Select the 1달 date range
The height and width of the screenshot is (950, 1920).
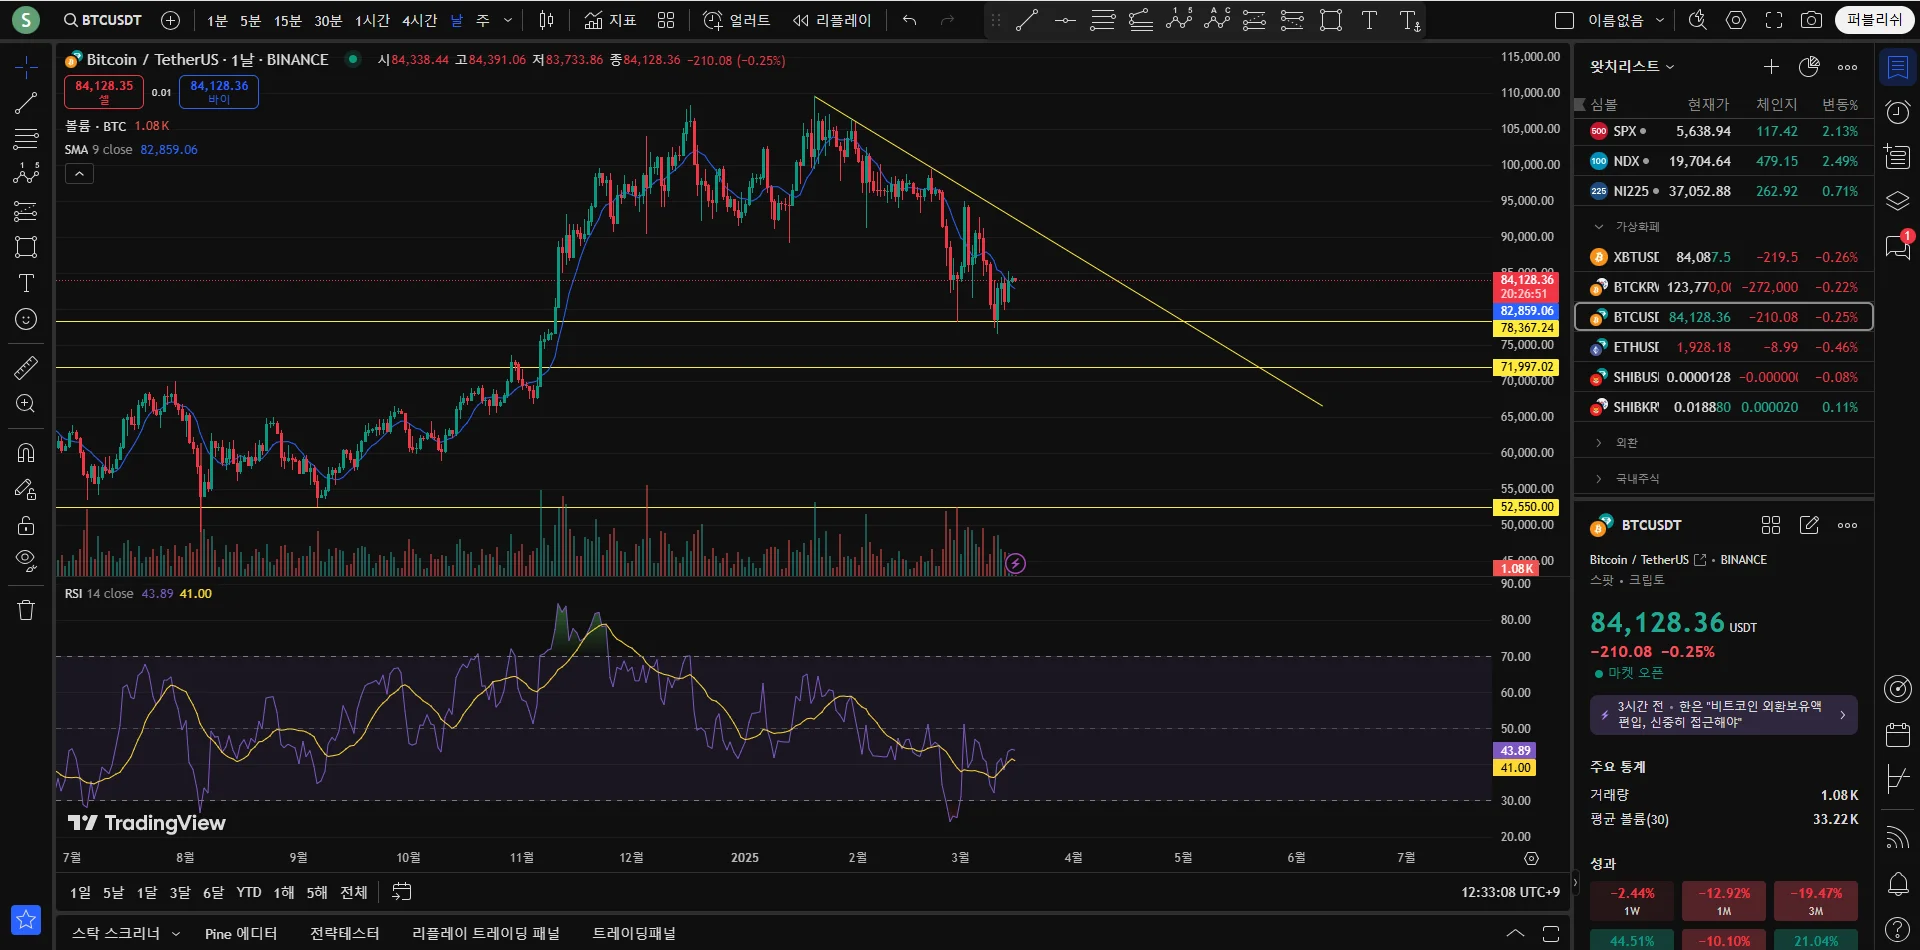pyautogui.click(x=147, y=892)
